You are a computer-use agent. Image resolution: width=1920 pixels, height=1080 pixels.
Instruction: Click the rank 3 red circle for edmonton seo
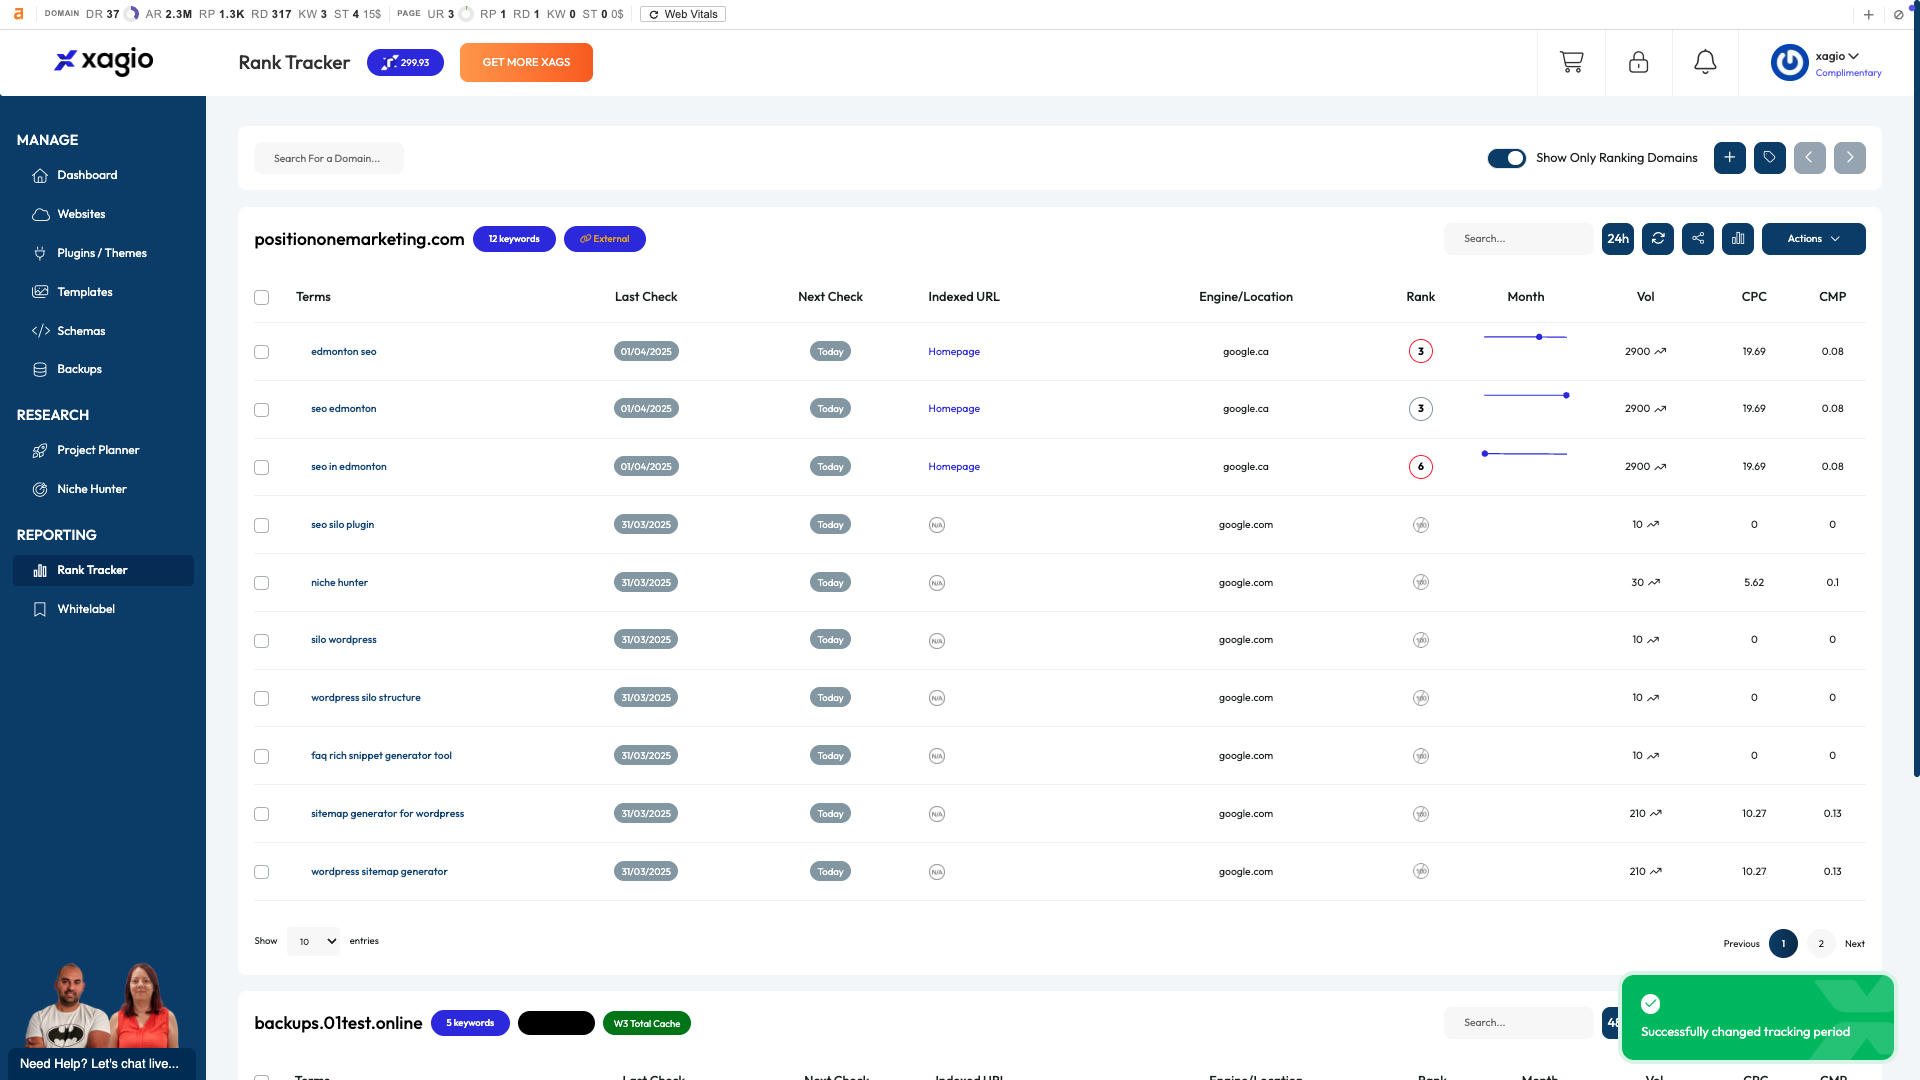[x=1420, y=352]
